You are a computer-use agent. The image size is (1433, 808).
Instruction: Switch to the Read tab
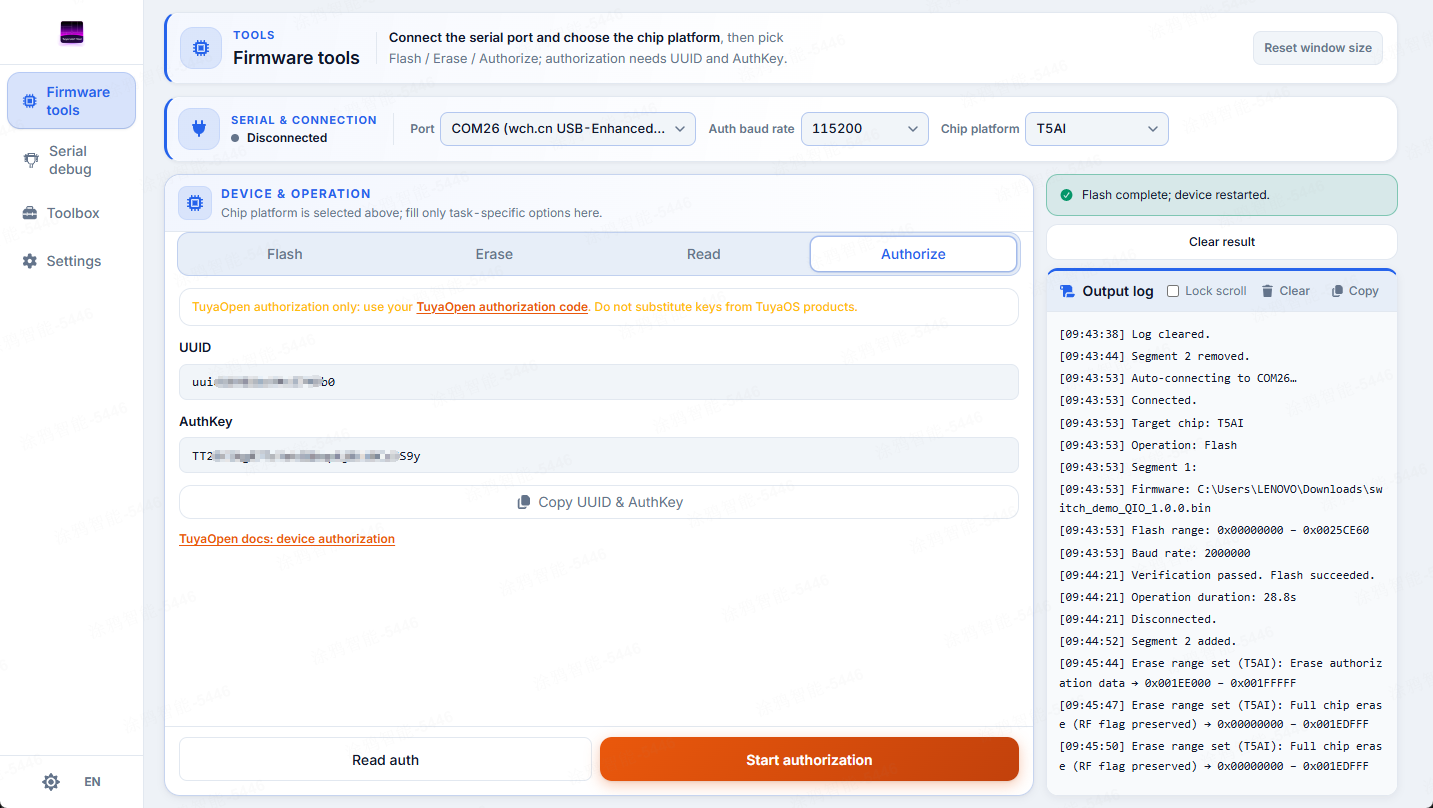(704, 254)
